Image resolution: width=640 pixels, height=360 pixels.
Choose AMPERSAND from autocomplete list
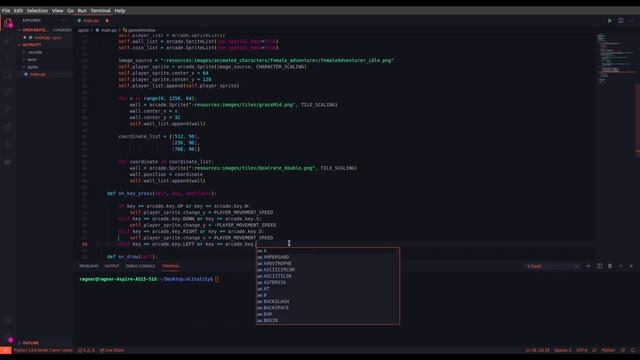click(x=327, y=257)
